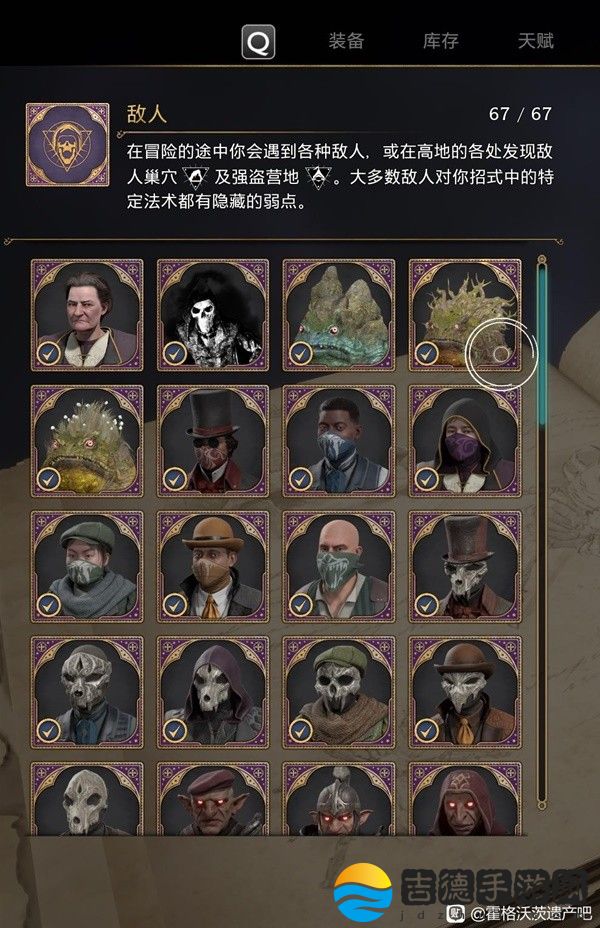
Task: Open the 天赋 tab
Action: tap(536, 41)
